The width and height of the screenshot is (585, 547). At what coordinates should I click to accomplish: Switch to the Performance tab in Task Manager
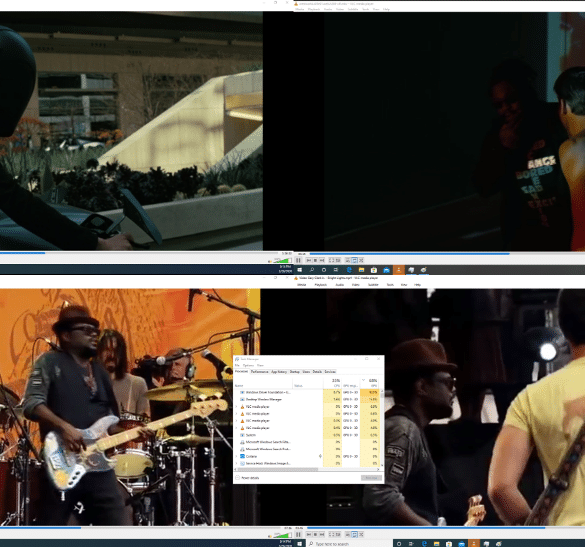click(x=259, y=372)
